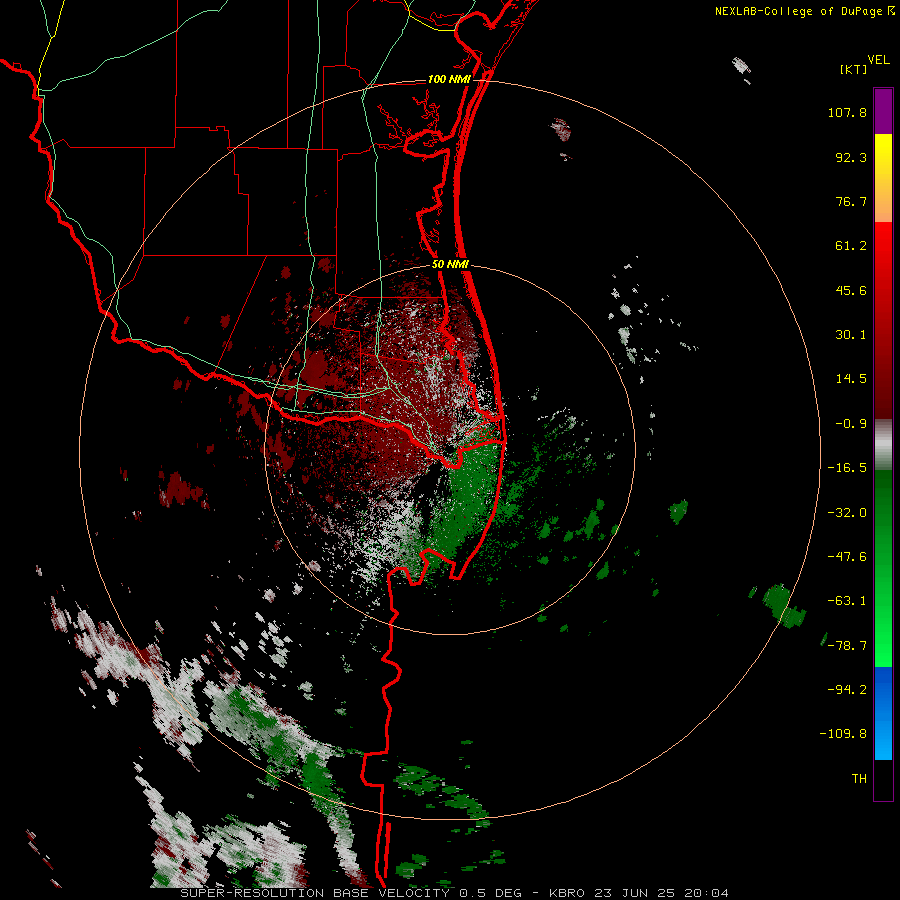The height and width of the screenshot is (900, 900).
Task: Click the 100 NMI range ring label
Action: (x=449, y=79)
